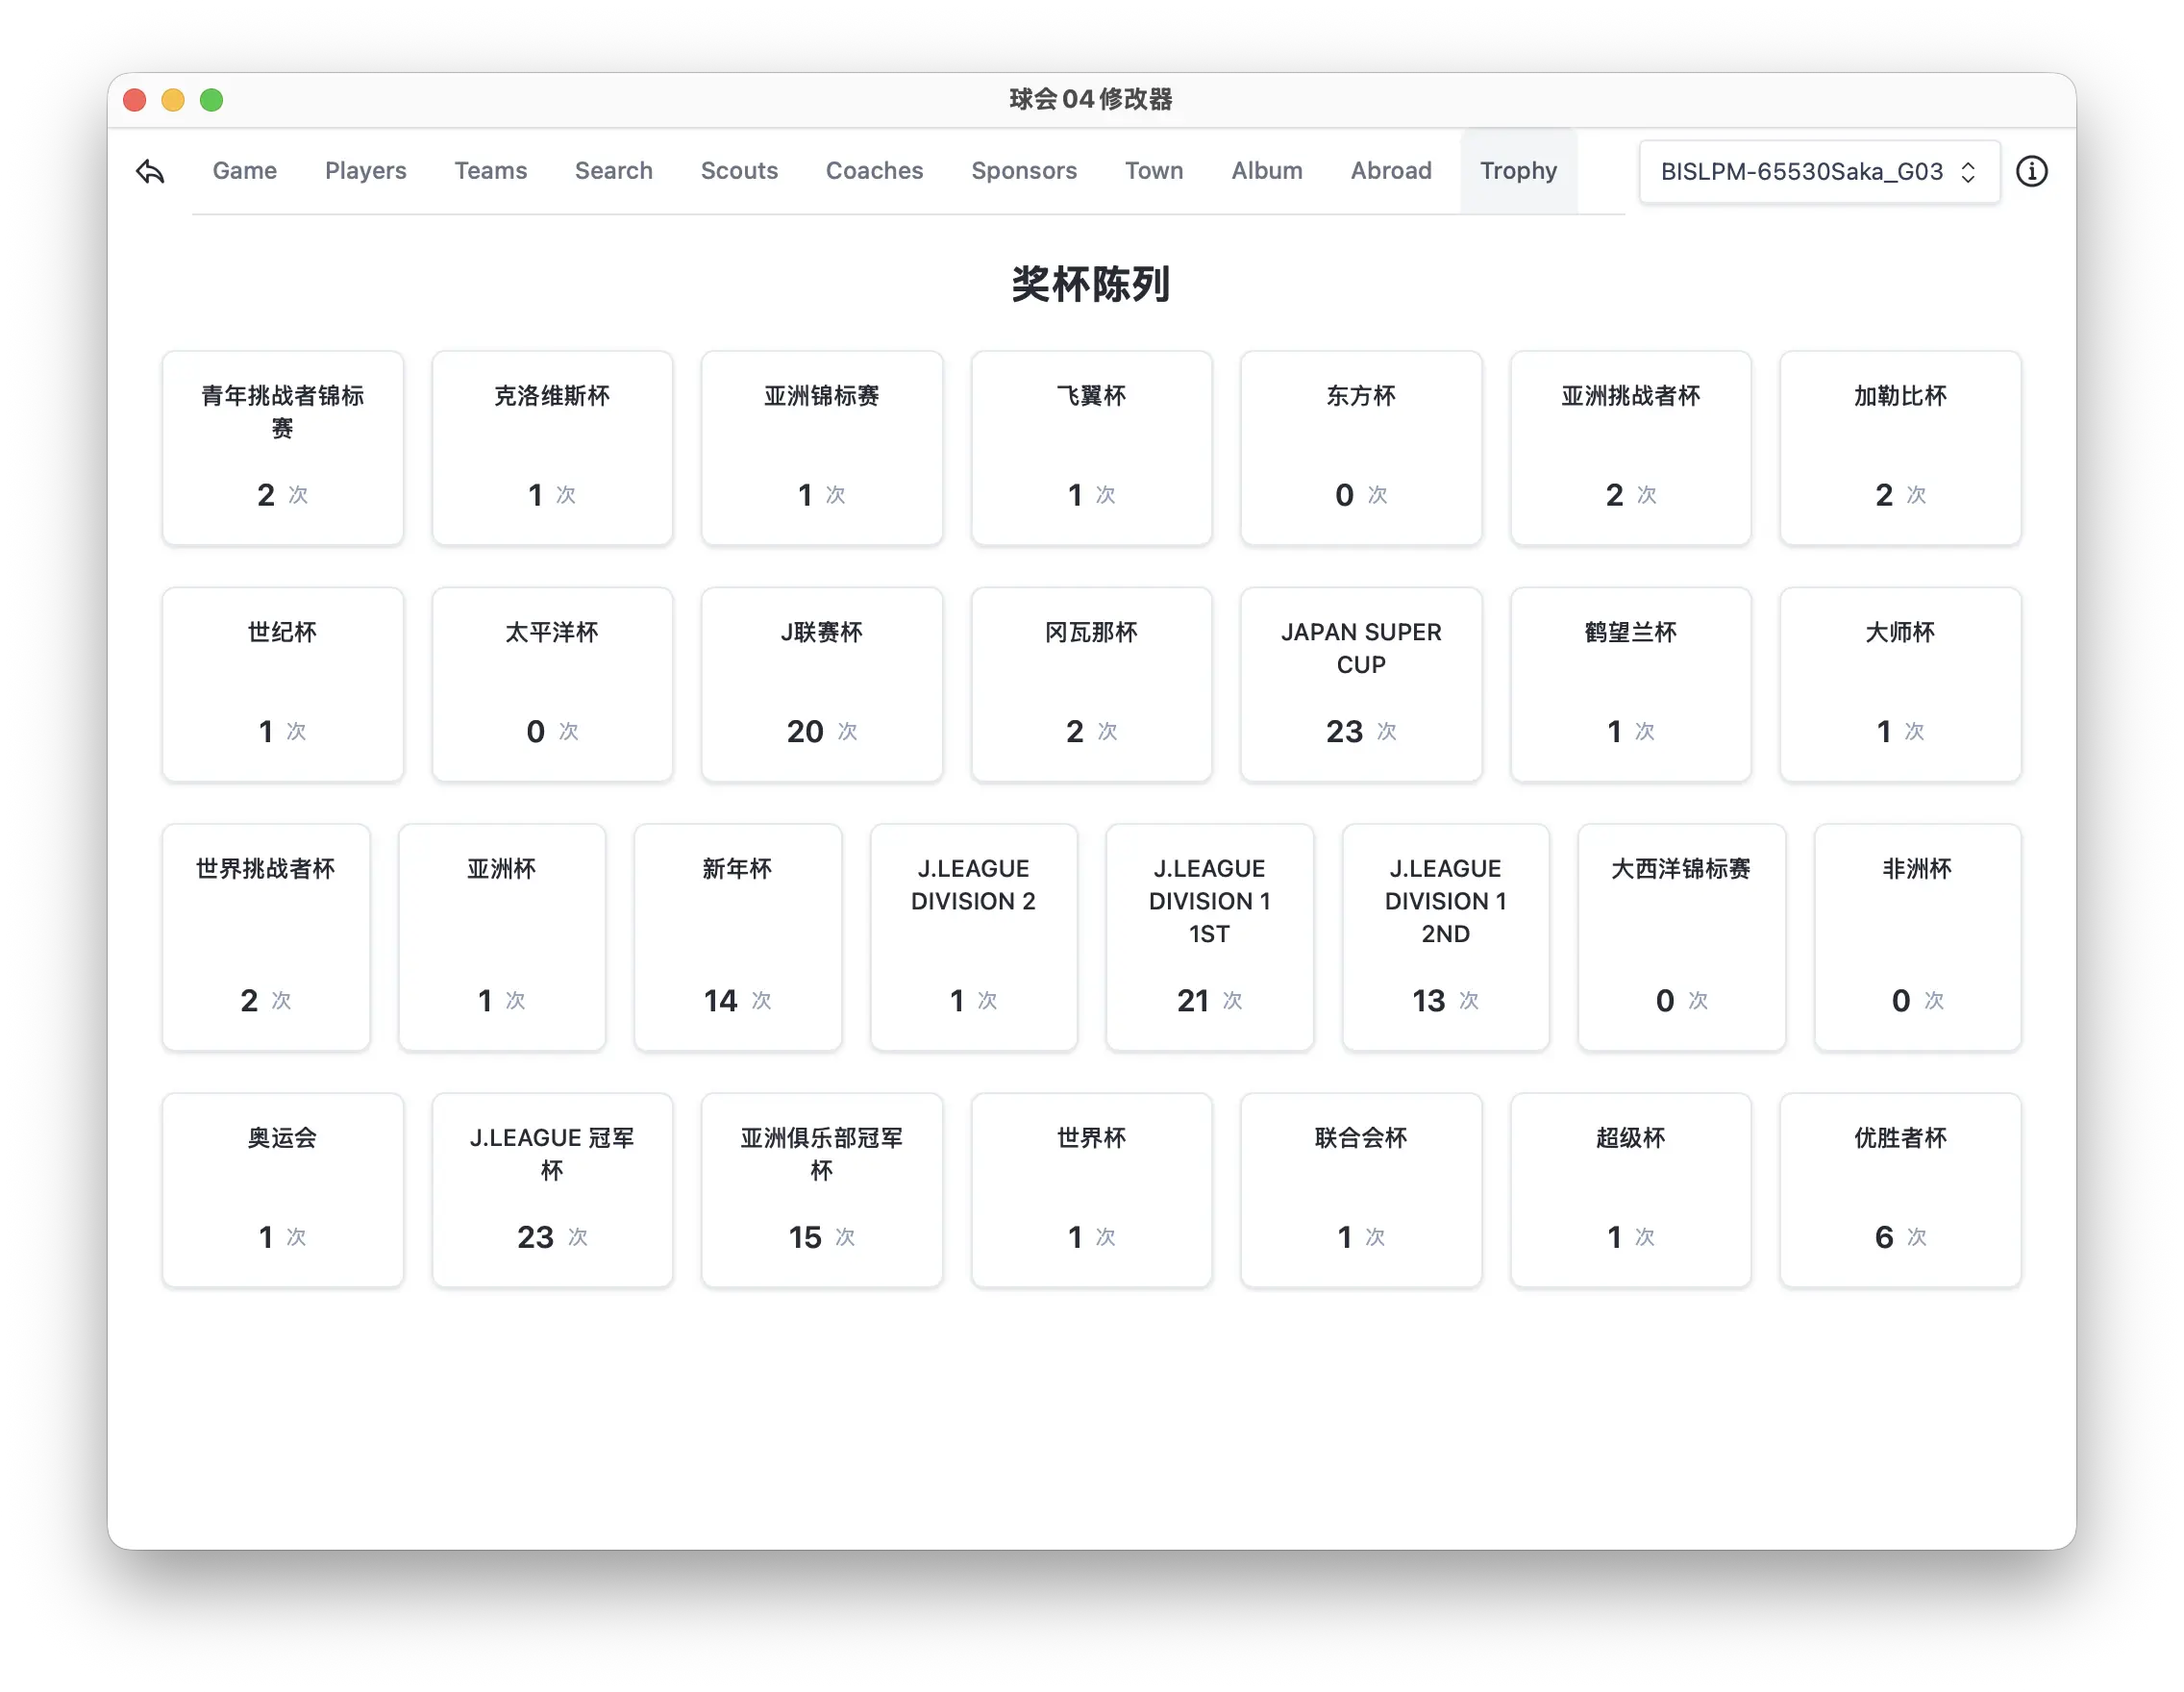Image resolution: width=2184 pixels, height=1692 pixels.
Task: Click the green zoom traffic light icon
Action: 212,99
